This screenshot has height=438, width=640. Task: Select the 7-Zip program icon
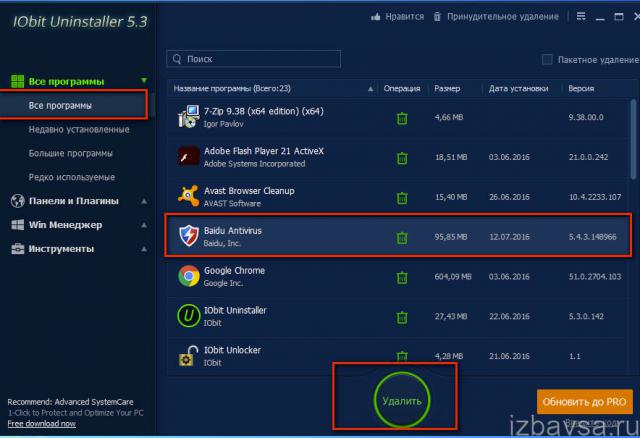tap(189, 117)
